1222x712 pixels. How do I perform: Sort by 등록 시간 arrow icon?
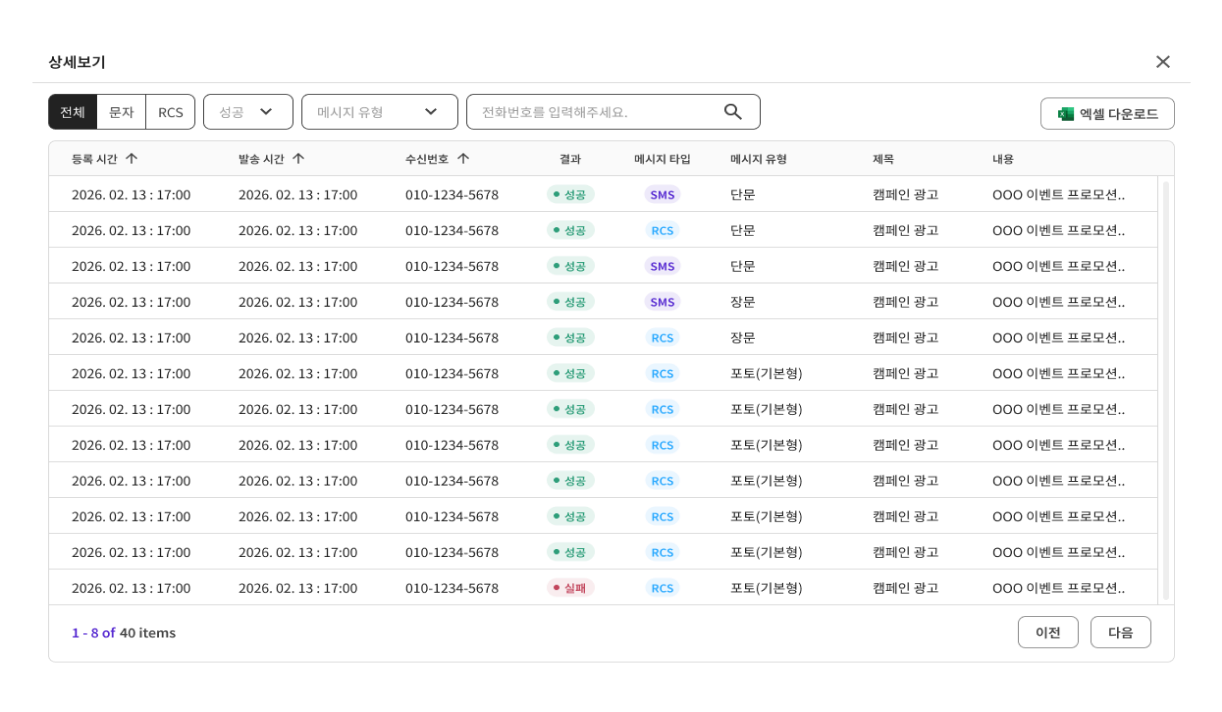pyautogui.click(x=131, y=159)
